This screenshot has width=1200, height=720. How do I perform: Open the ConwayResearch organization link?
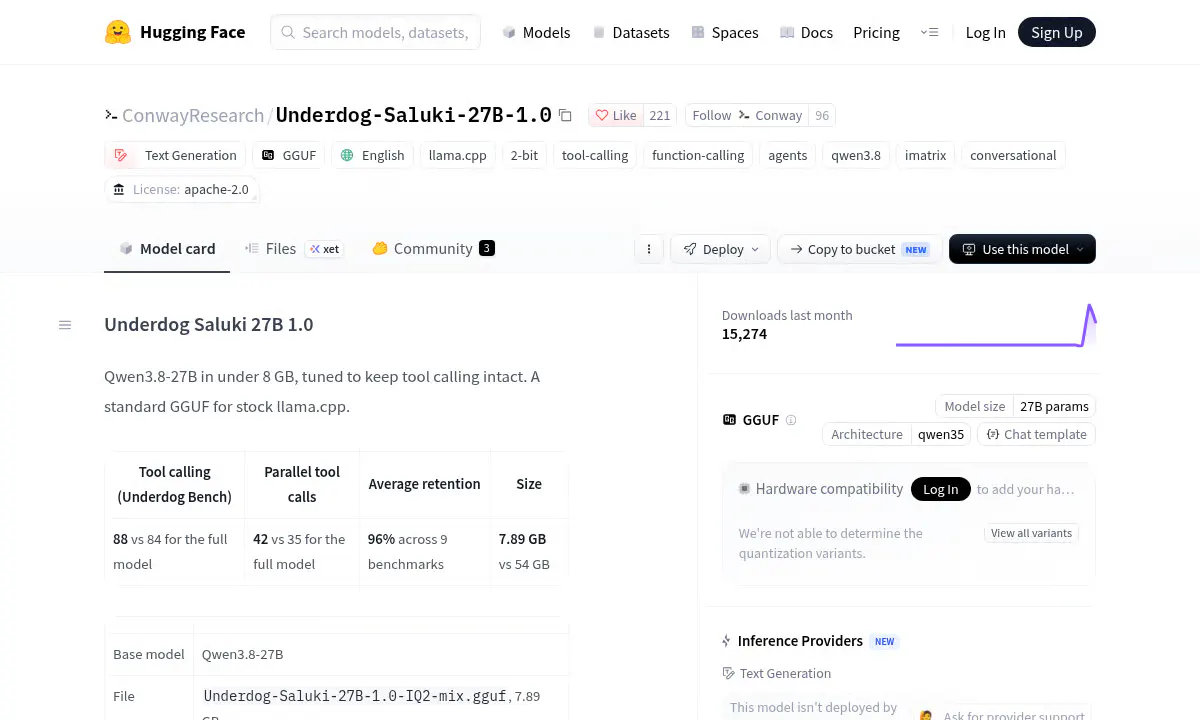point(193,115)
